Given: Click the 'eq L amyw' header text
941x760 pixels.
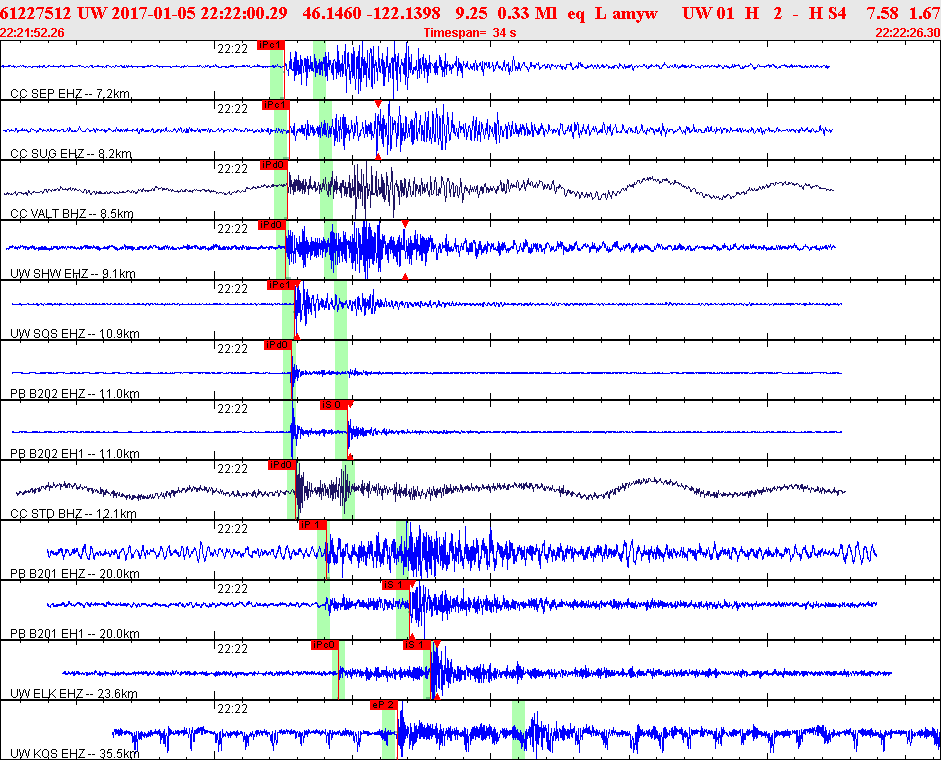Looking at the screenshot, I should pos(613,13).
